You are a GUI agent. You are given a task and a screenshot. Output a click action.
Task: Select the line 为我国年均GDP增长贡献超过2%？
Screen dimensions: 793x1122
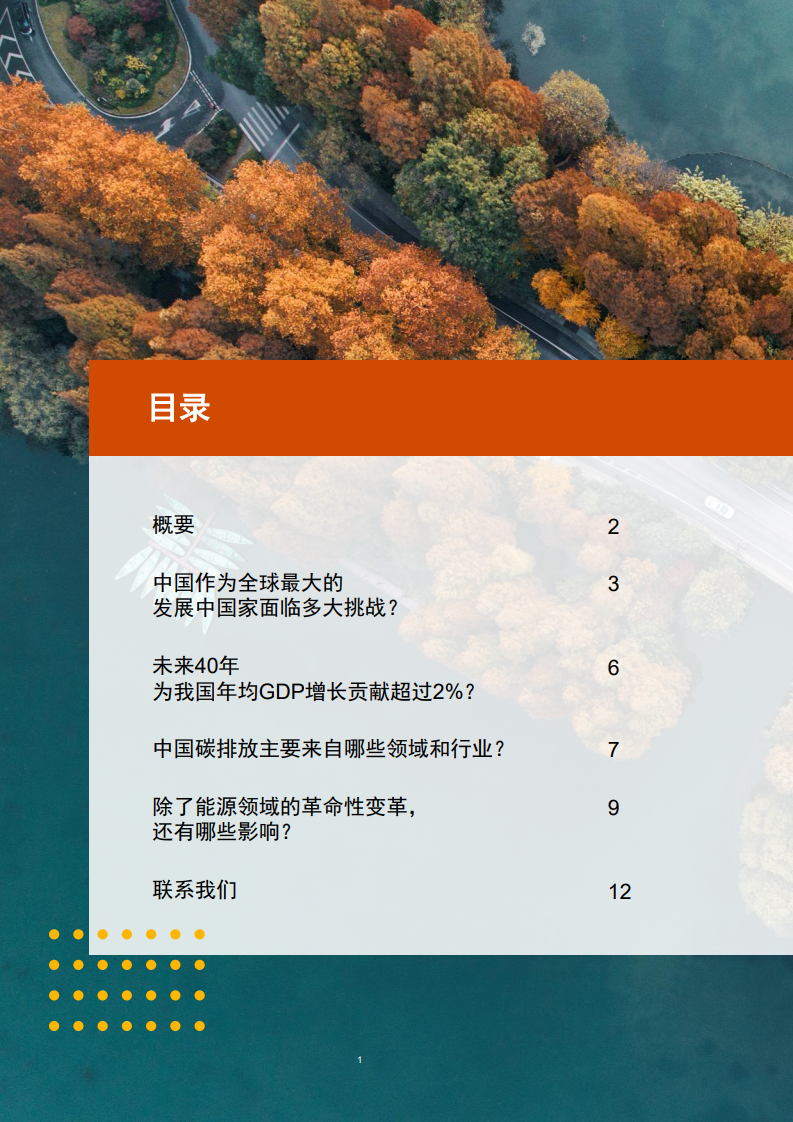pyautogui.click(x=314, y=692)
